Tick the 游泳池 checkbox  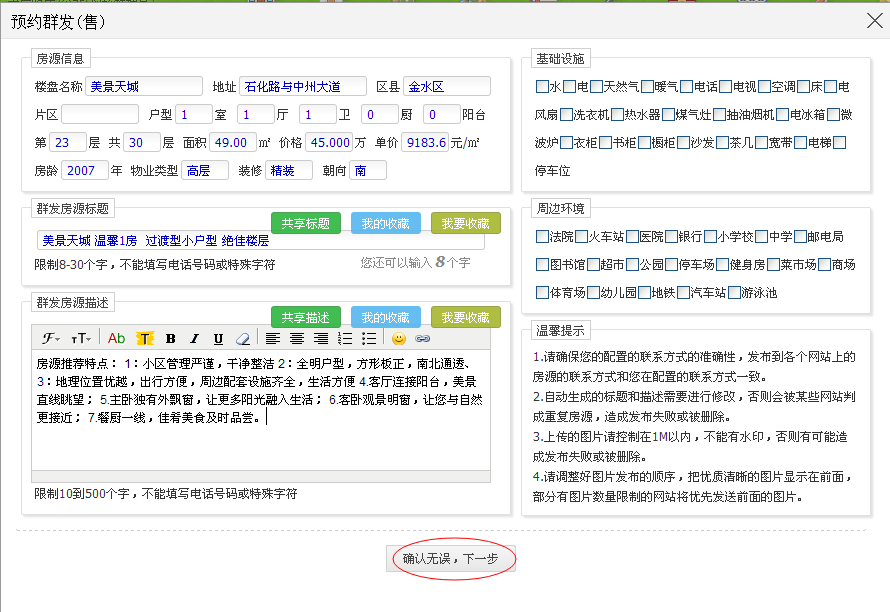[734, 292]
